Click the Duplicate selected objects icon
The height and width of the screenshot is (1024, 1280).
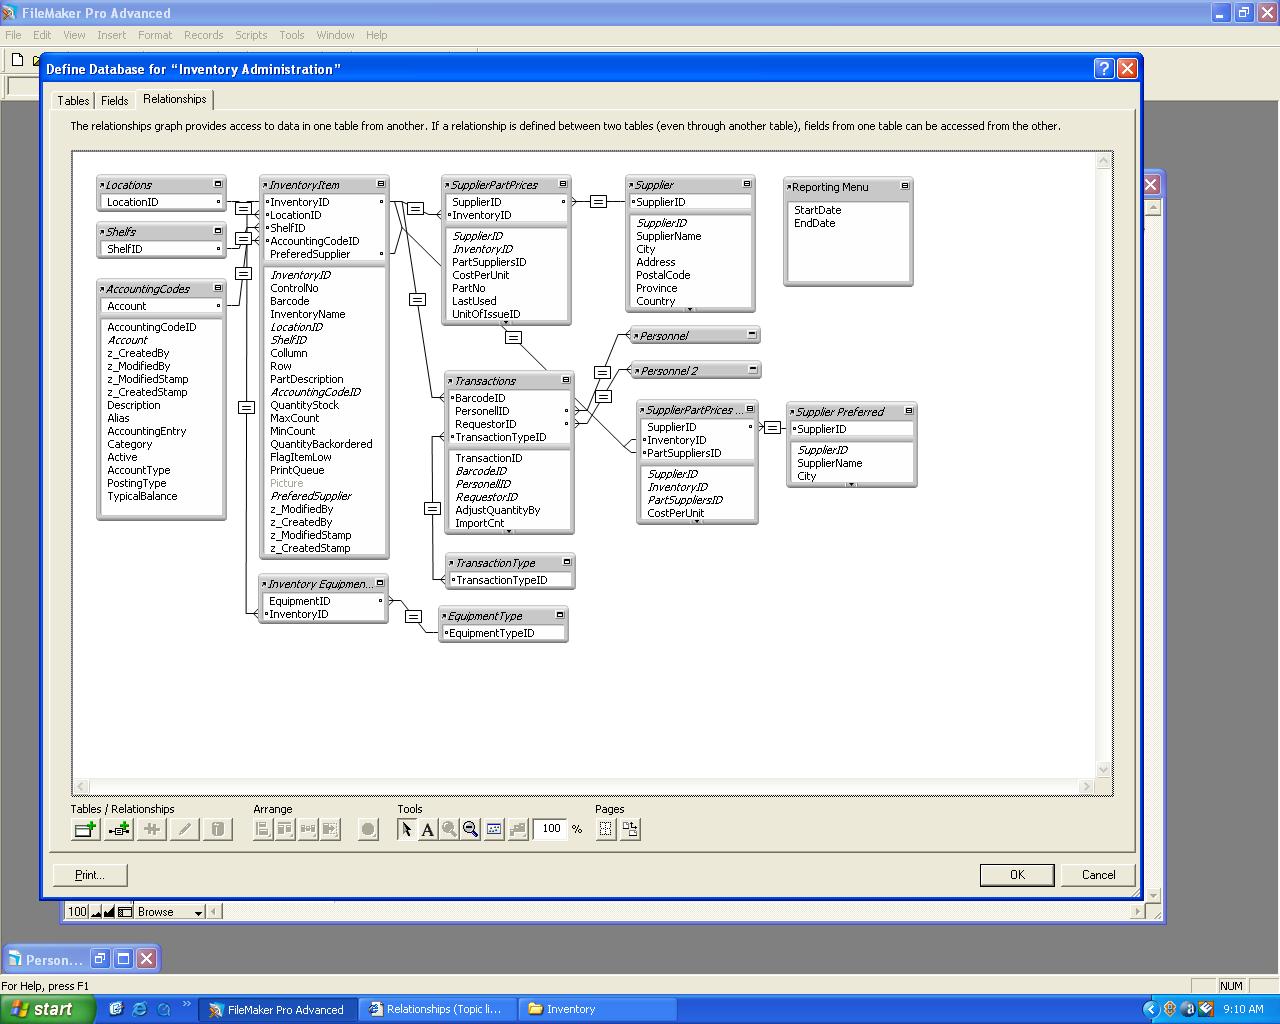point(152,829)
